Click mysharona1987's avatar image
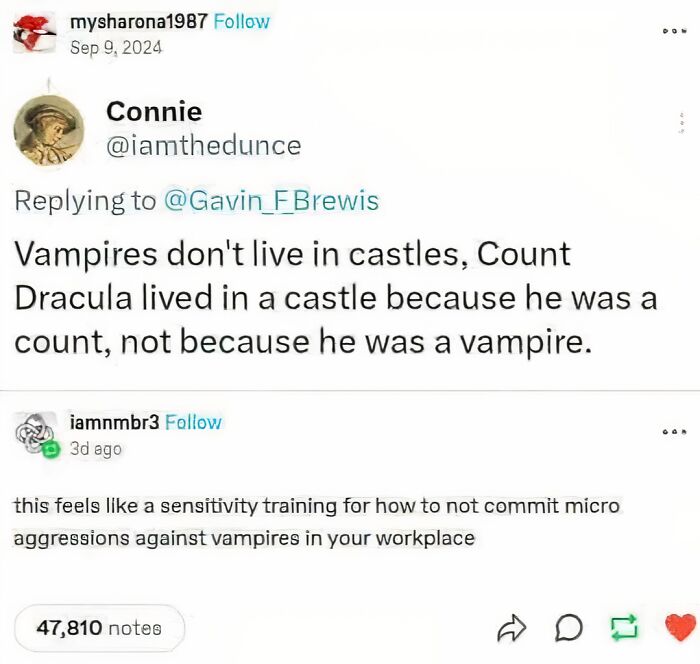 (x=34, y=33)
